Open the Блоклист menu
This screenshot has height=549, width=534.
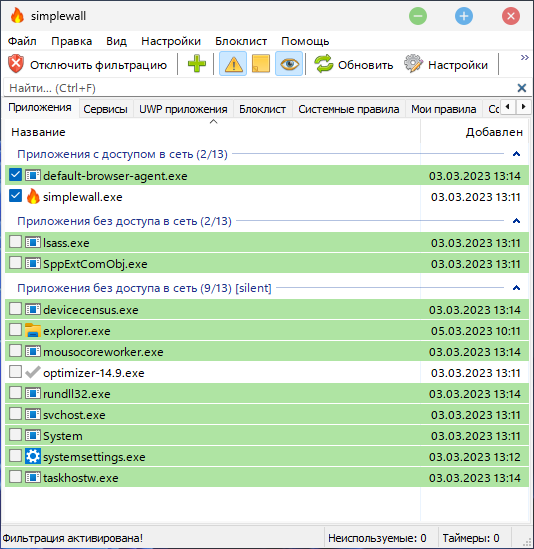[241, 41]
